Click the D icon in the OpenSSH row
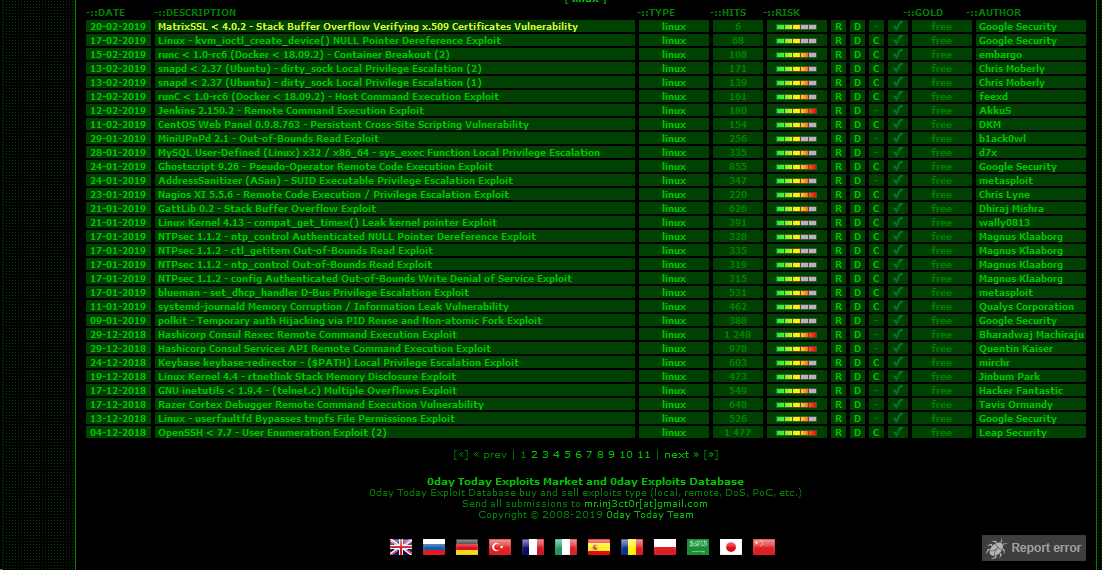The image size is (1102, 570). click(857, 433)
